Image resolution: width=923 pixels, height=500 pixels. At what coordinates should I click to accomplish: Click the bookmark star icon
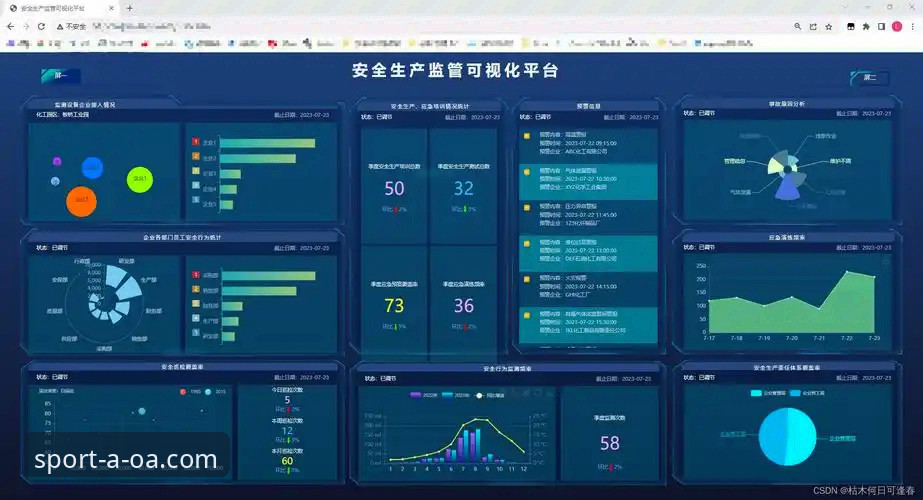[x=829, y=27]
